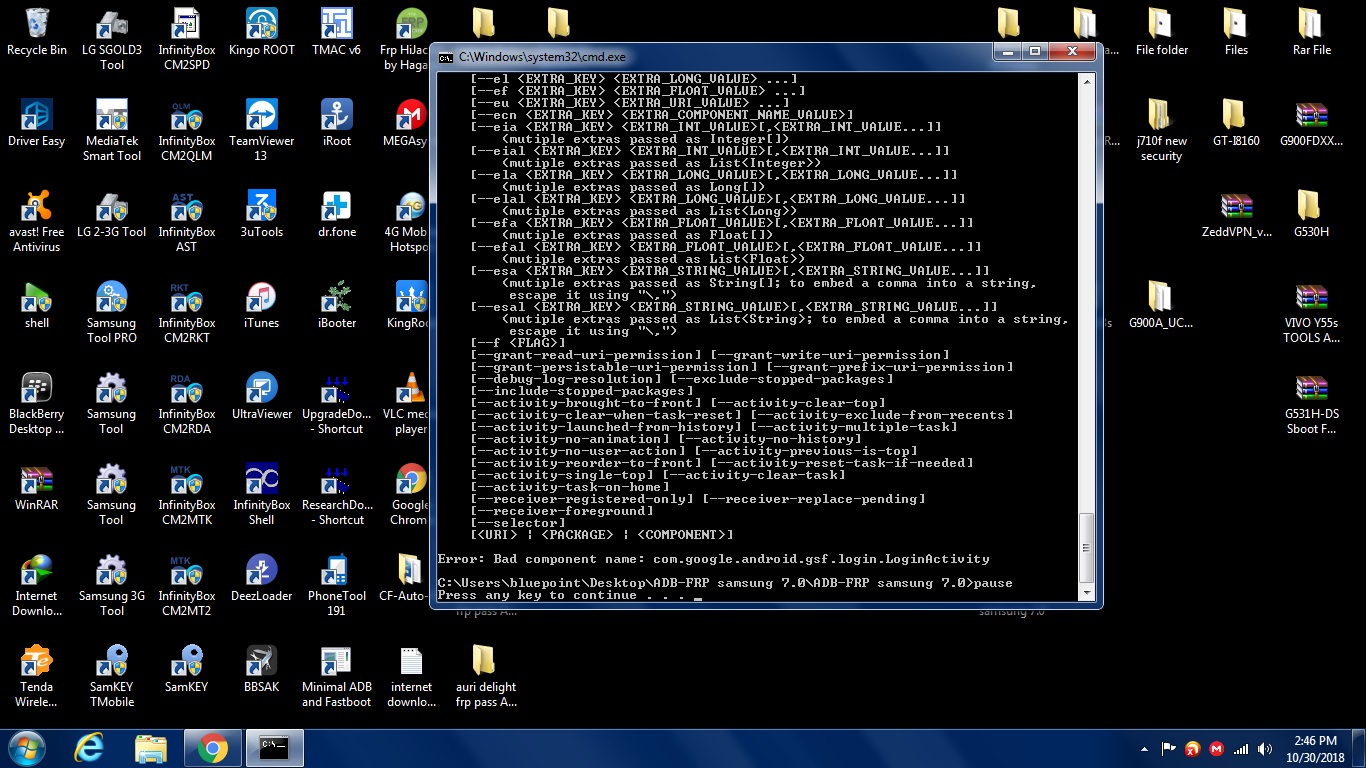This screenshot has height=768, width=1366.
Task: Select the PhoneTool 191 icon
Action: click(x=336, y=585)
